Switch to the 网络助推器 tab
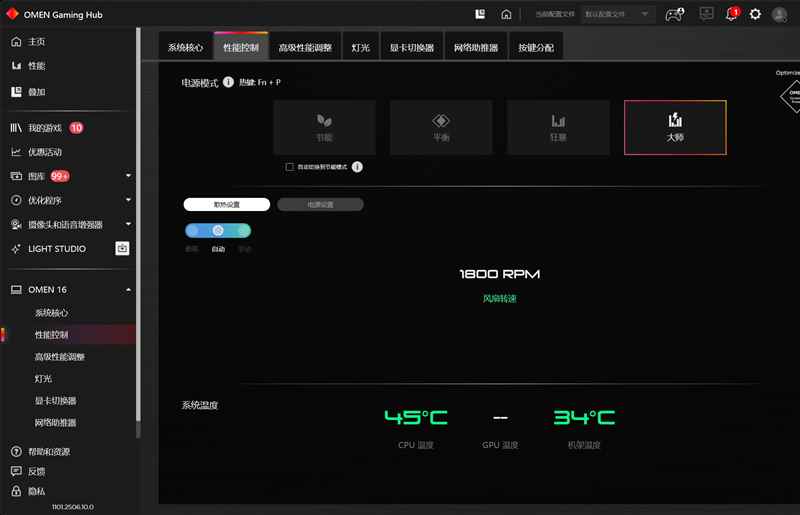 coord(476,47)
